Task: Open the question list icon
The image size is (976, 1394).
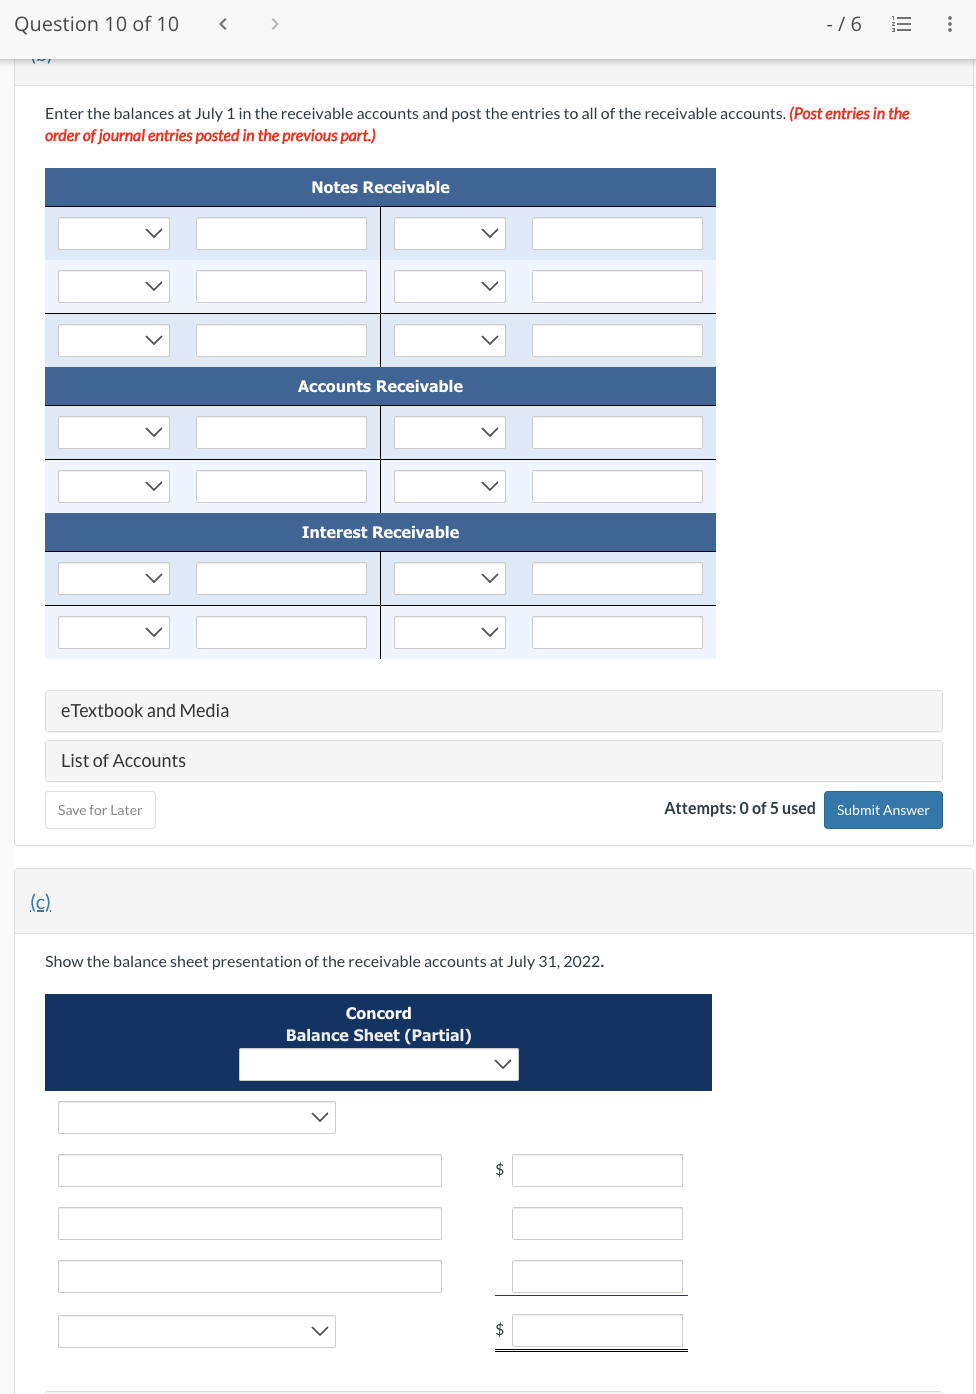Action: tap(901, 23)
